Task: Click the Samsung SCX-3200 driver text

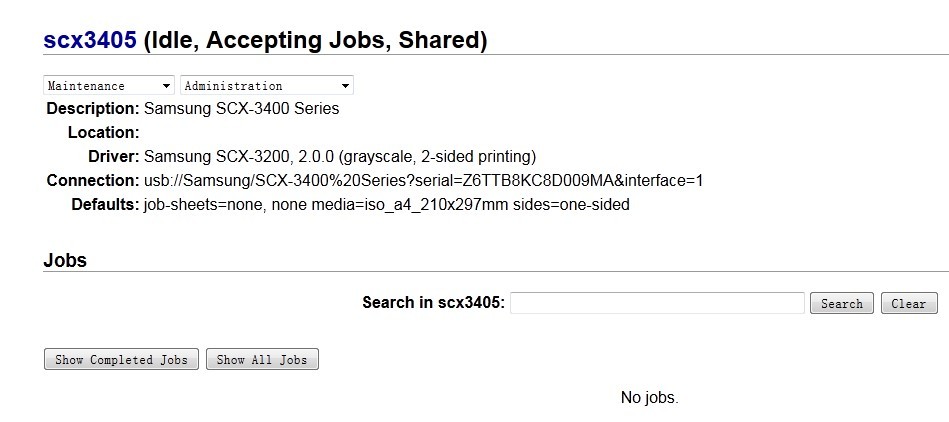Action: [x=340, y=157]
